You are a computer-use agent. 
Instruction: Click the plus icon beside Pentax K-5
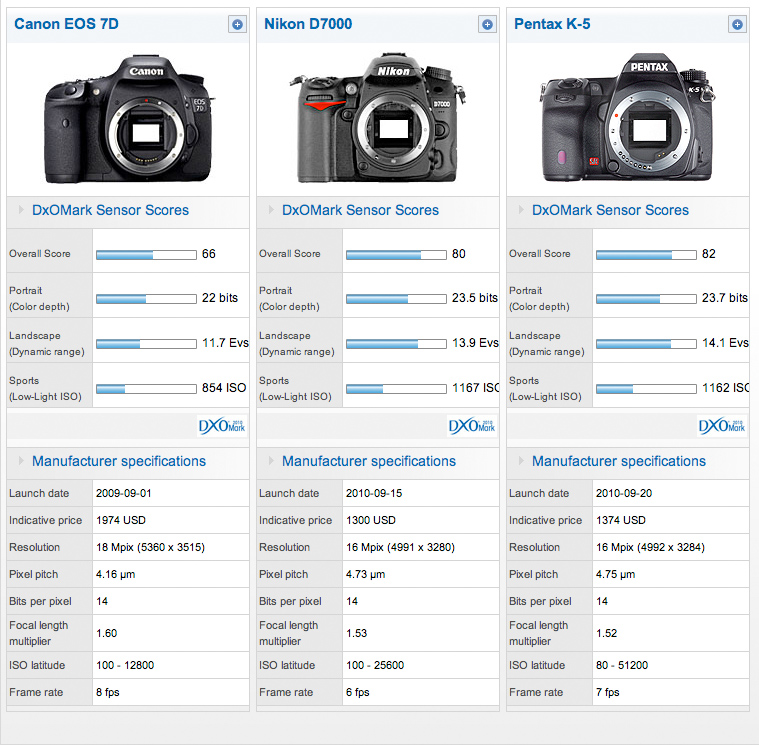click(737, 24)
